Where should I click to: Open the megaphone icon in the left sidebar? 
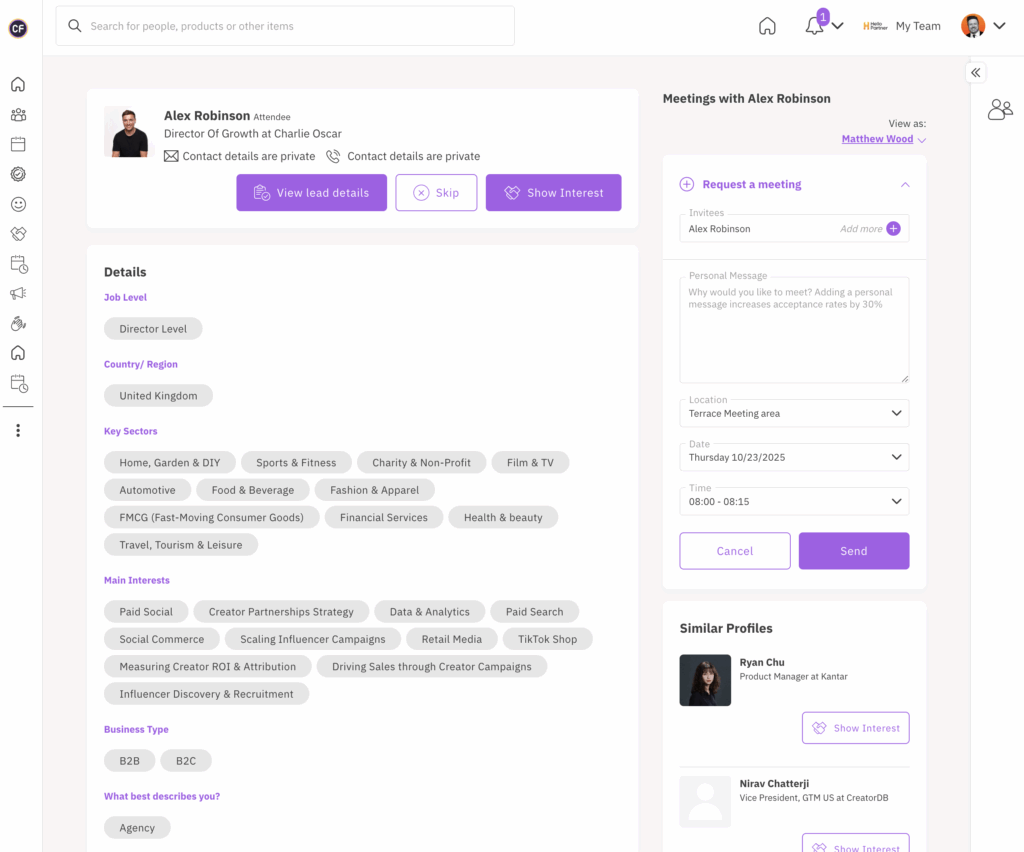[x=18, y=294]
